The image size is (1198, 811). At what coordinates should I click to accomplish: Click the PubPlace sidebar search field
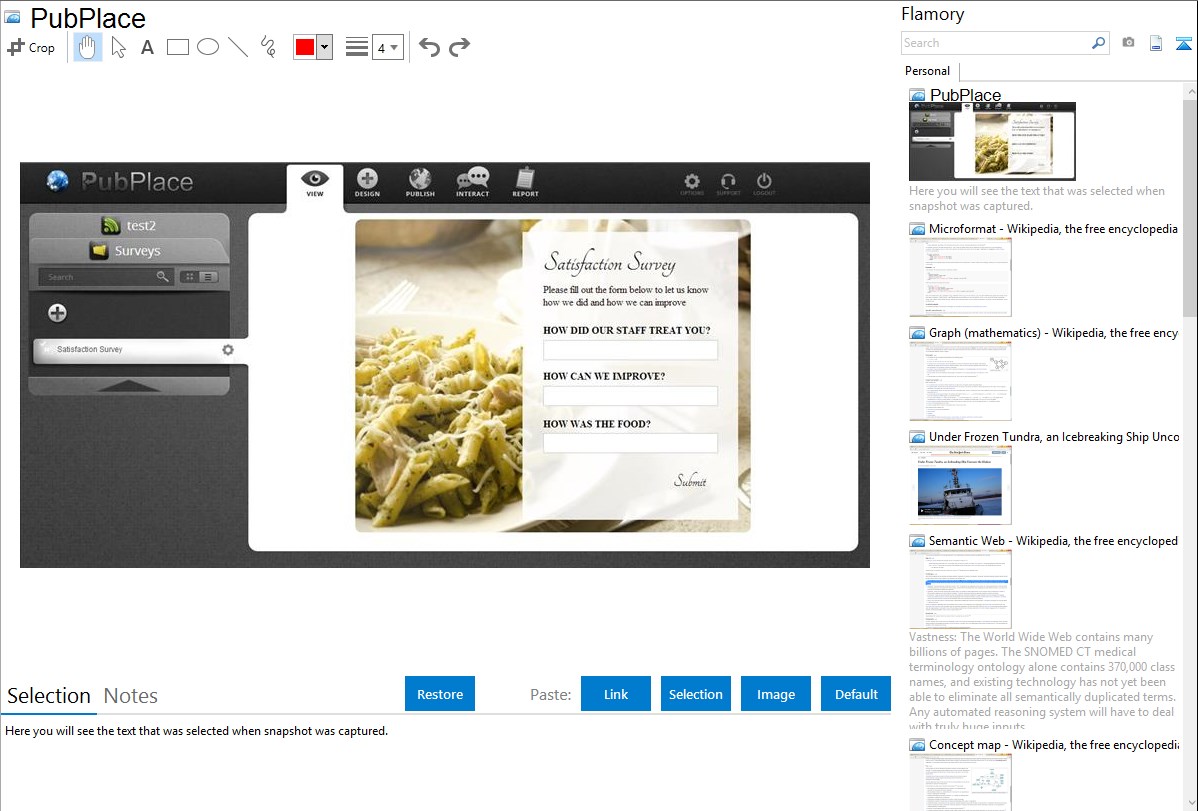click(106, 277)
